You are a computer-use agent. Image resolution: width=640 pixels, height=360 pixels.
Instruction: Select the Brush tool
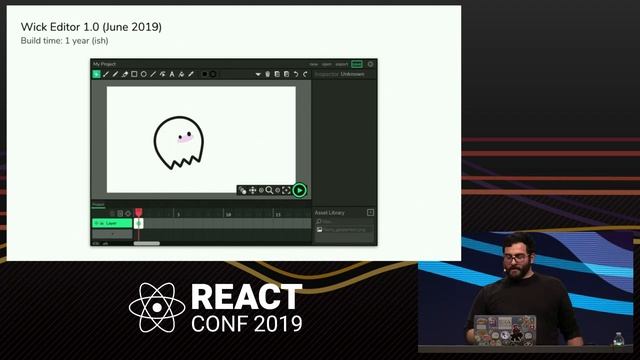point(106,74)
